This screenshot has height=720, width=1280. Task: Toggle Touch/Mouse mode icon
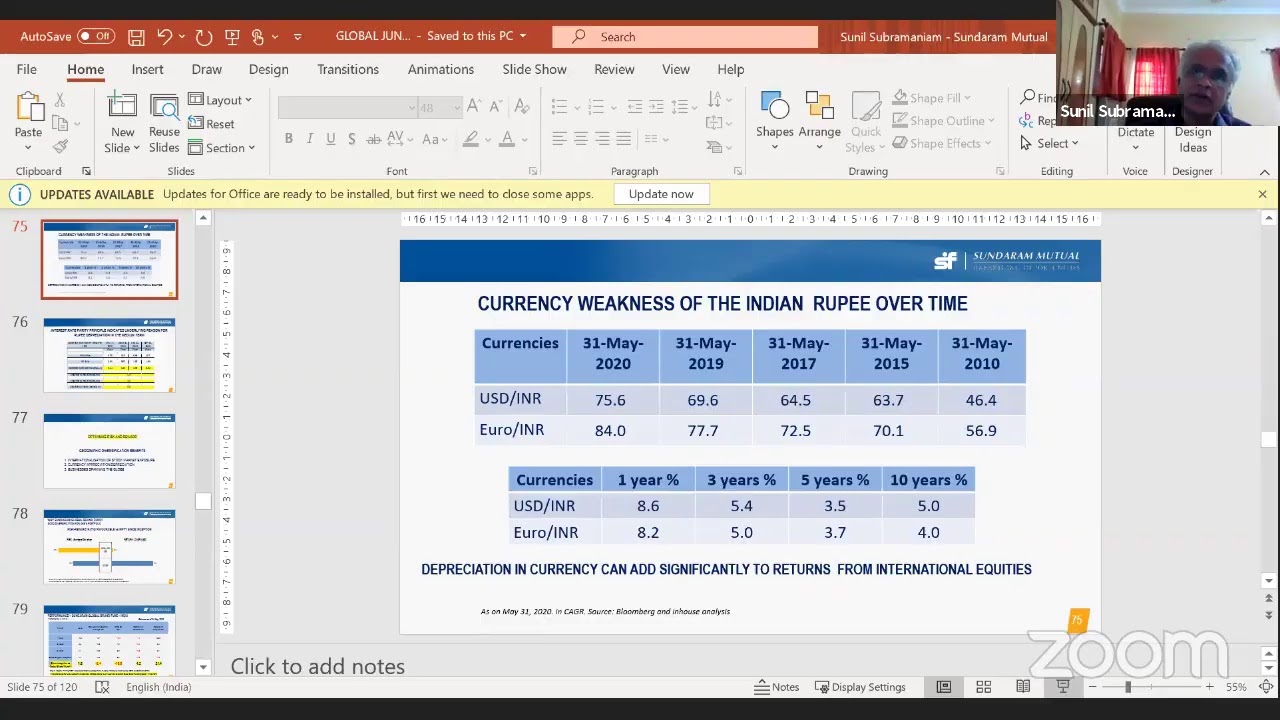(x=258, y=36)
